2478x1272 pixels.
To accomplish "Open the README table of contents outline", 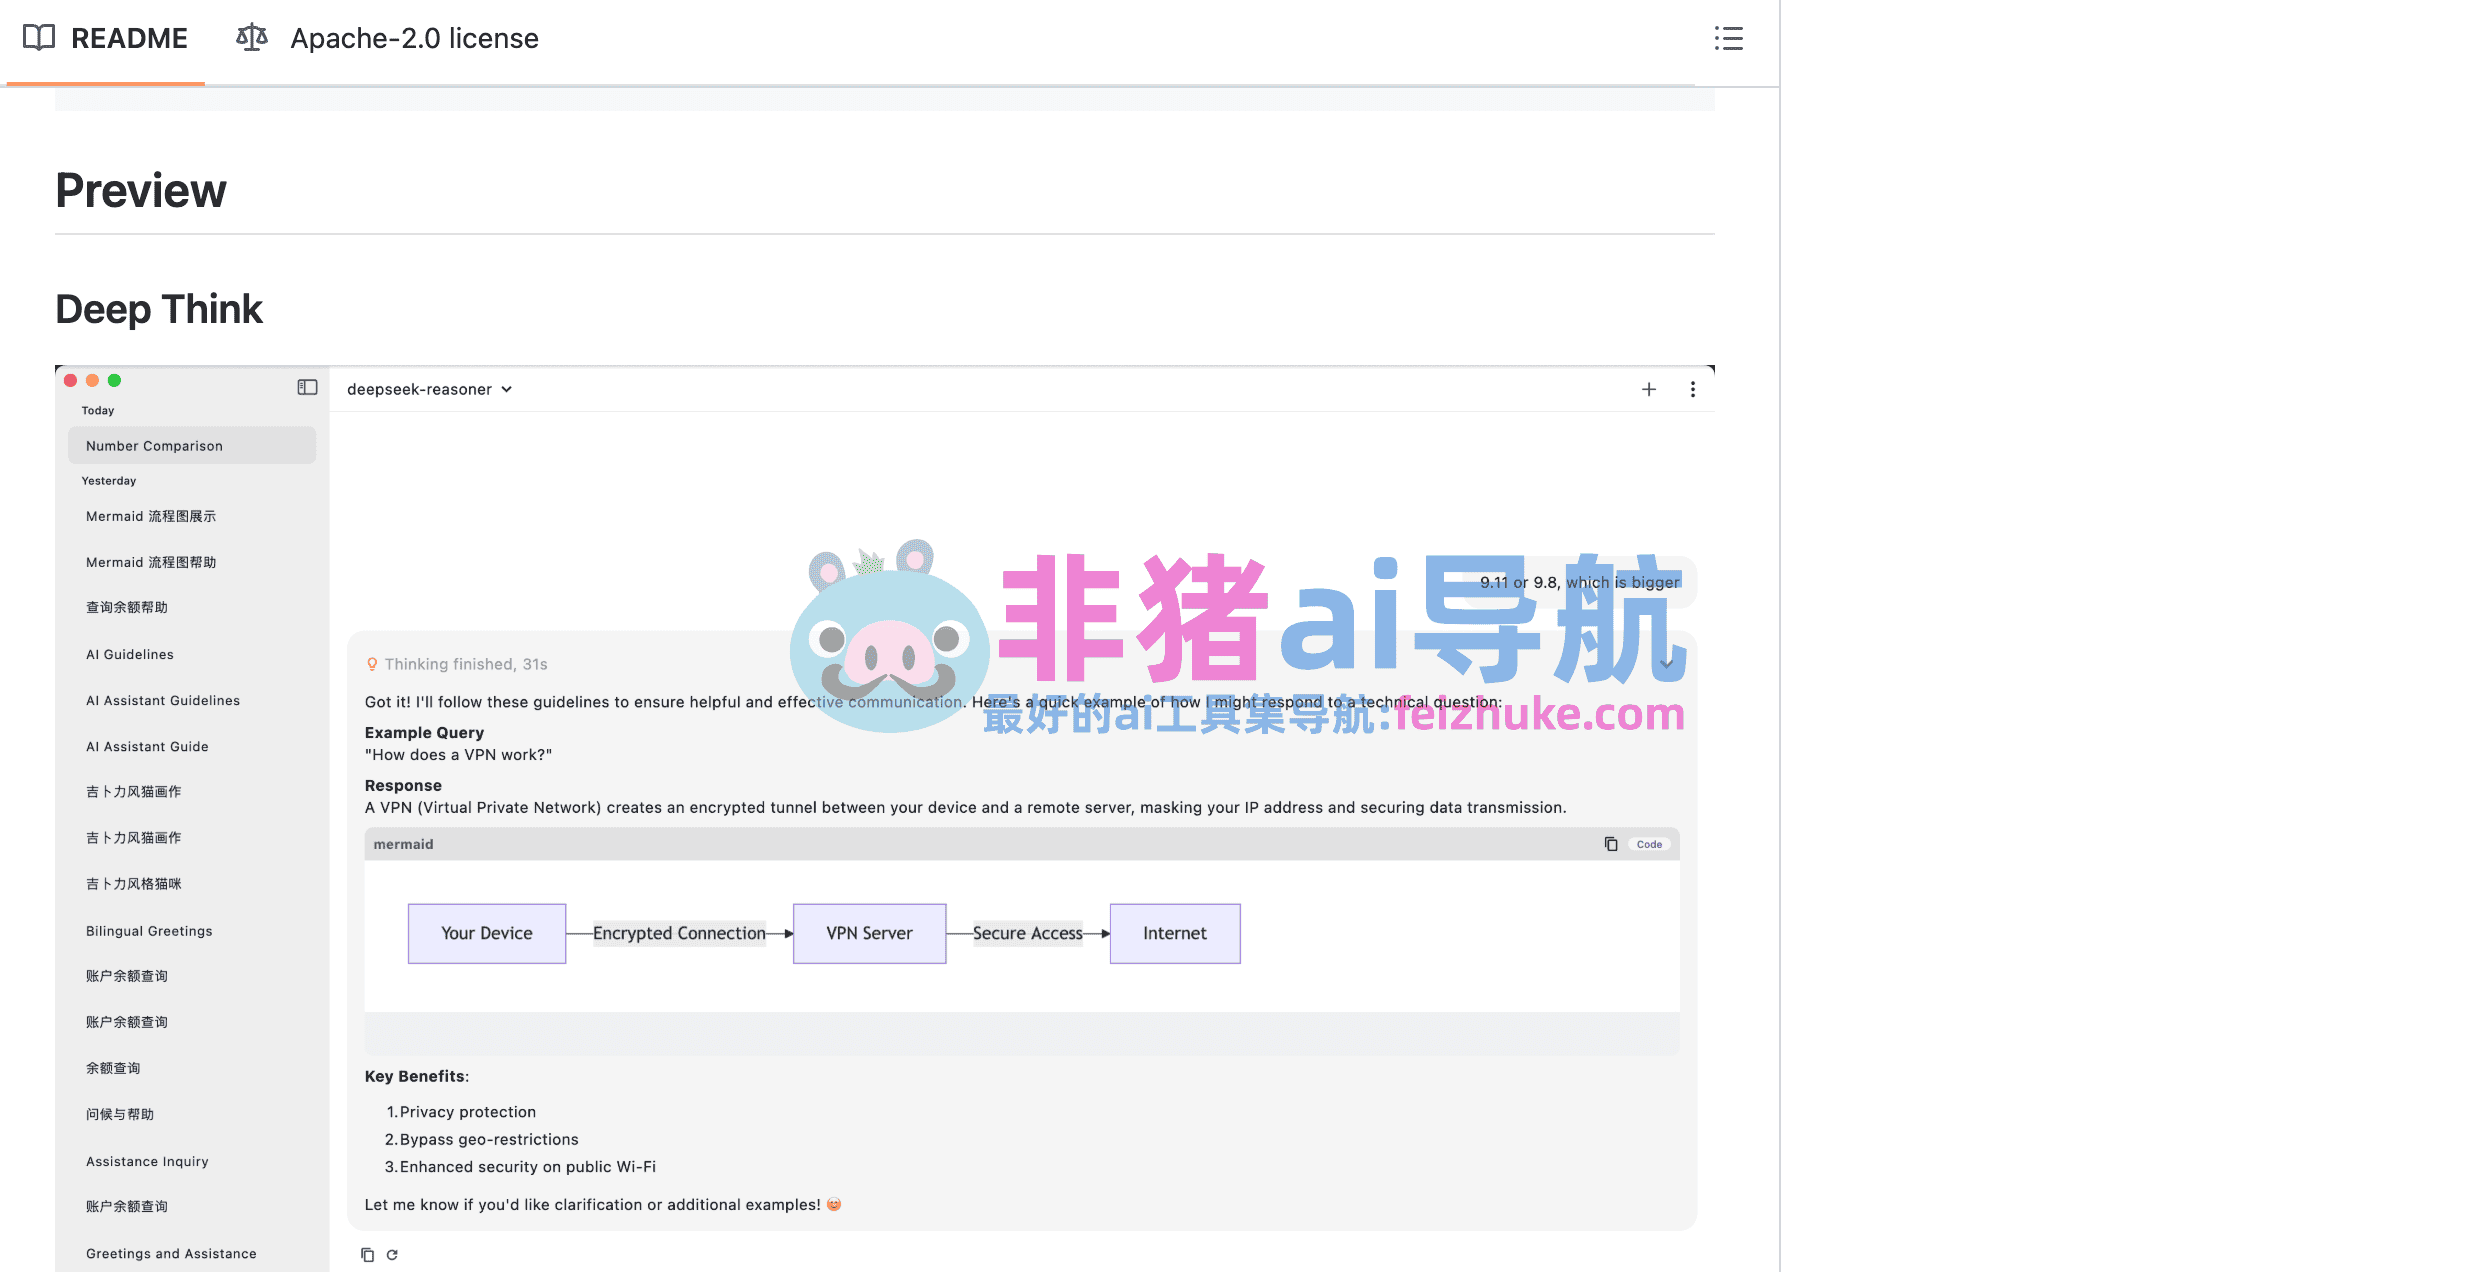I will click(1728, 39).
